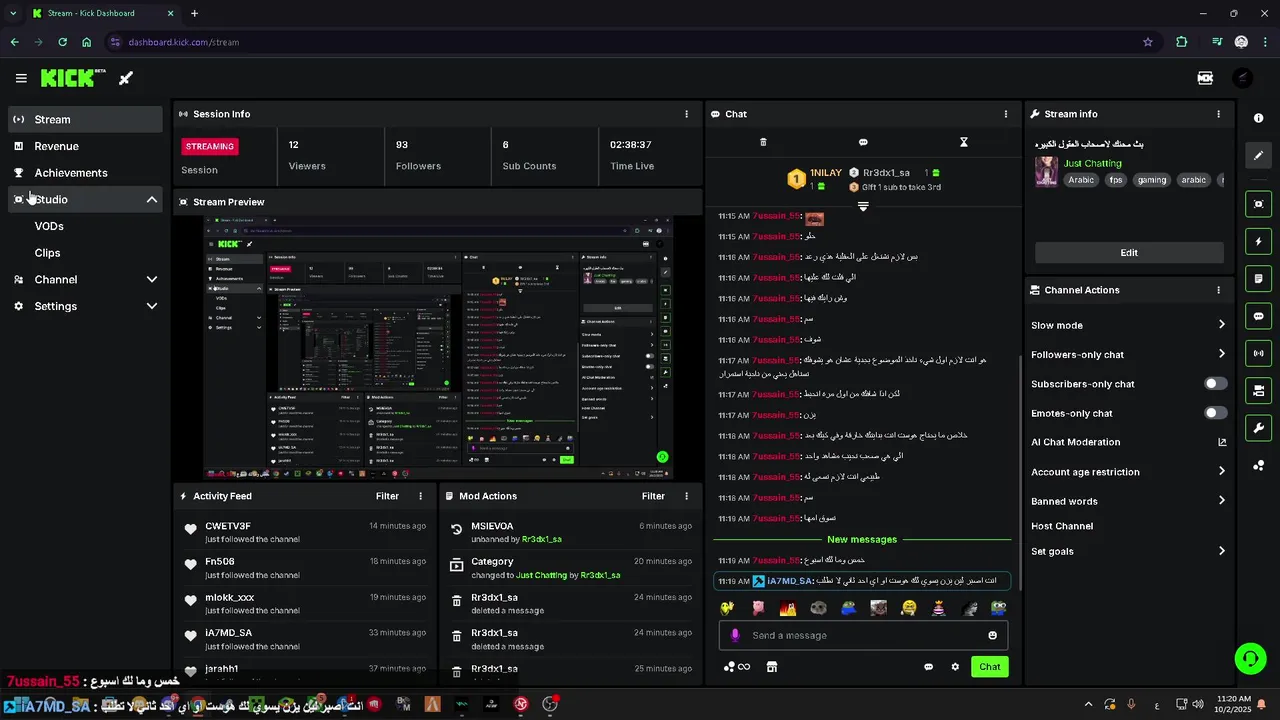Open Achievements in the sidebar
The image size is (1280, 720).
[85, 173]
